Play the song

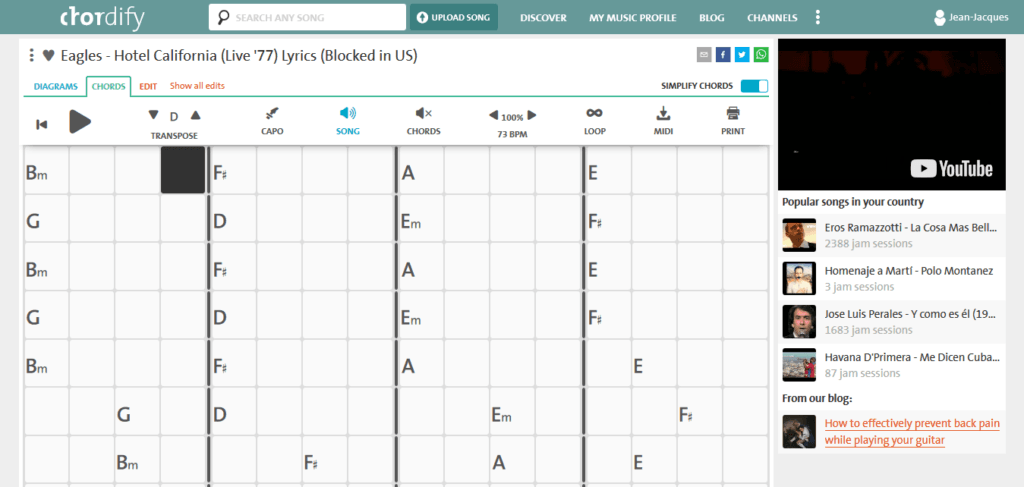click(x=80, y=121)
